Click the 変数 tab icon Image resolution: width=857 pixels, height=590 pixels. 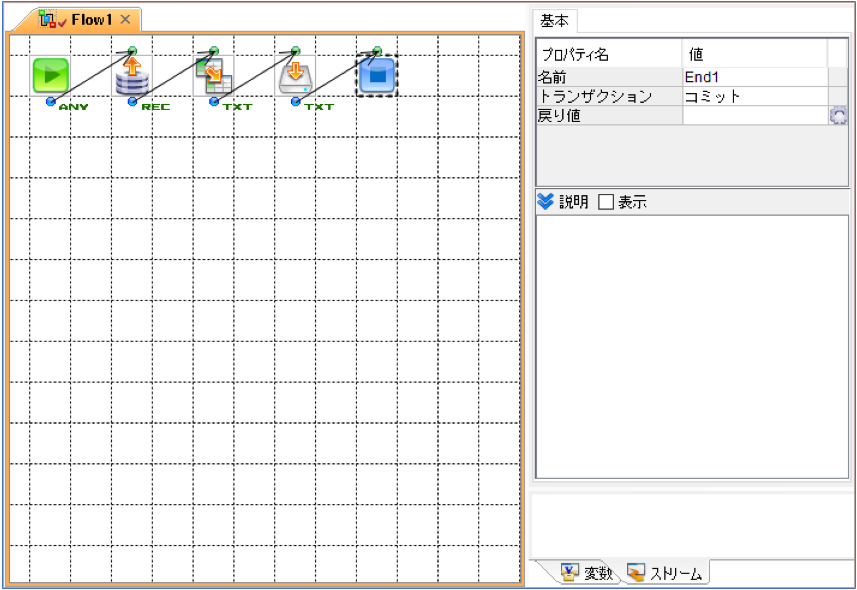coord(570,573)
